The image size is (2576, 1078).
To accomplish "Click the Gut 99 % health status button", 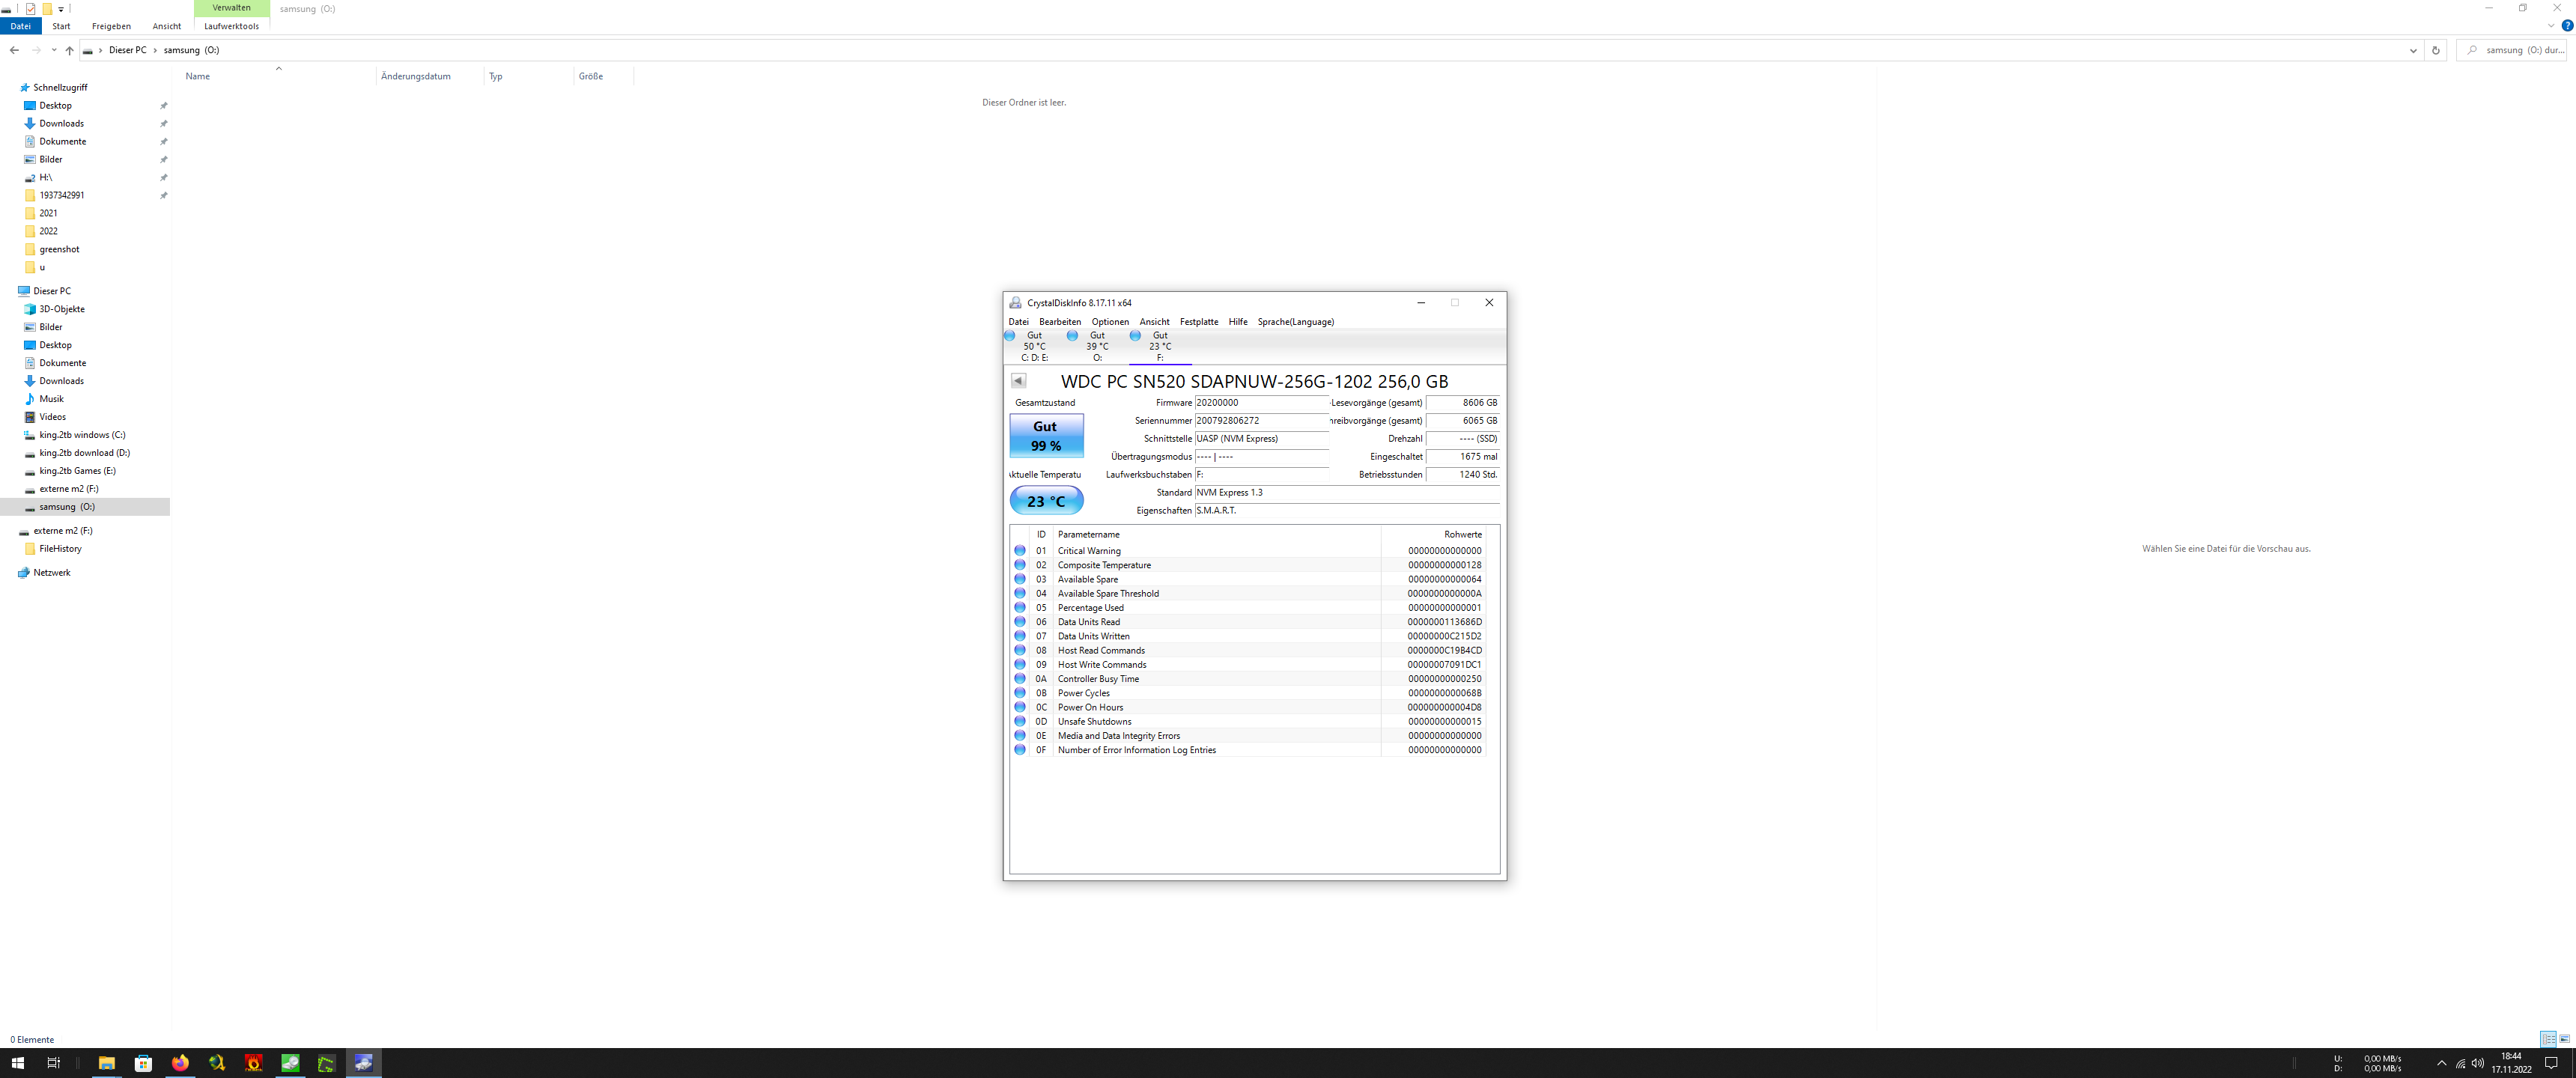I will coord(1046,436).
